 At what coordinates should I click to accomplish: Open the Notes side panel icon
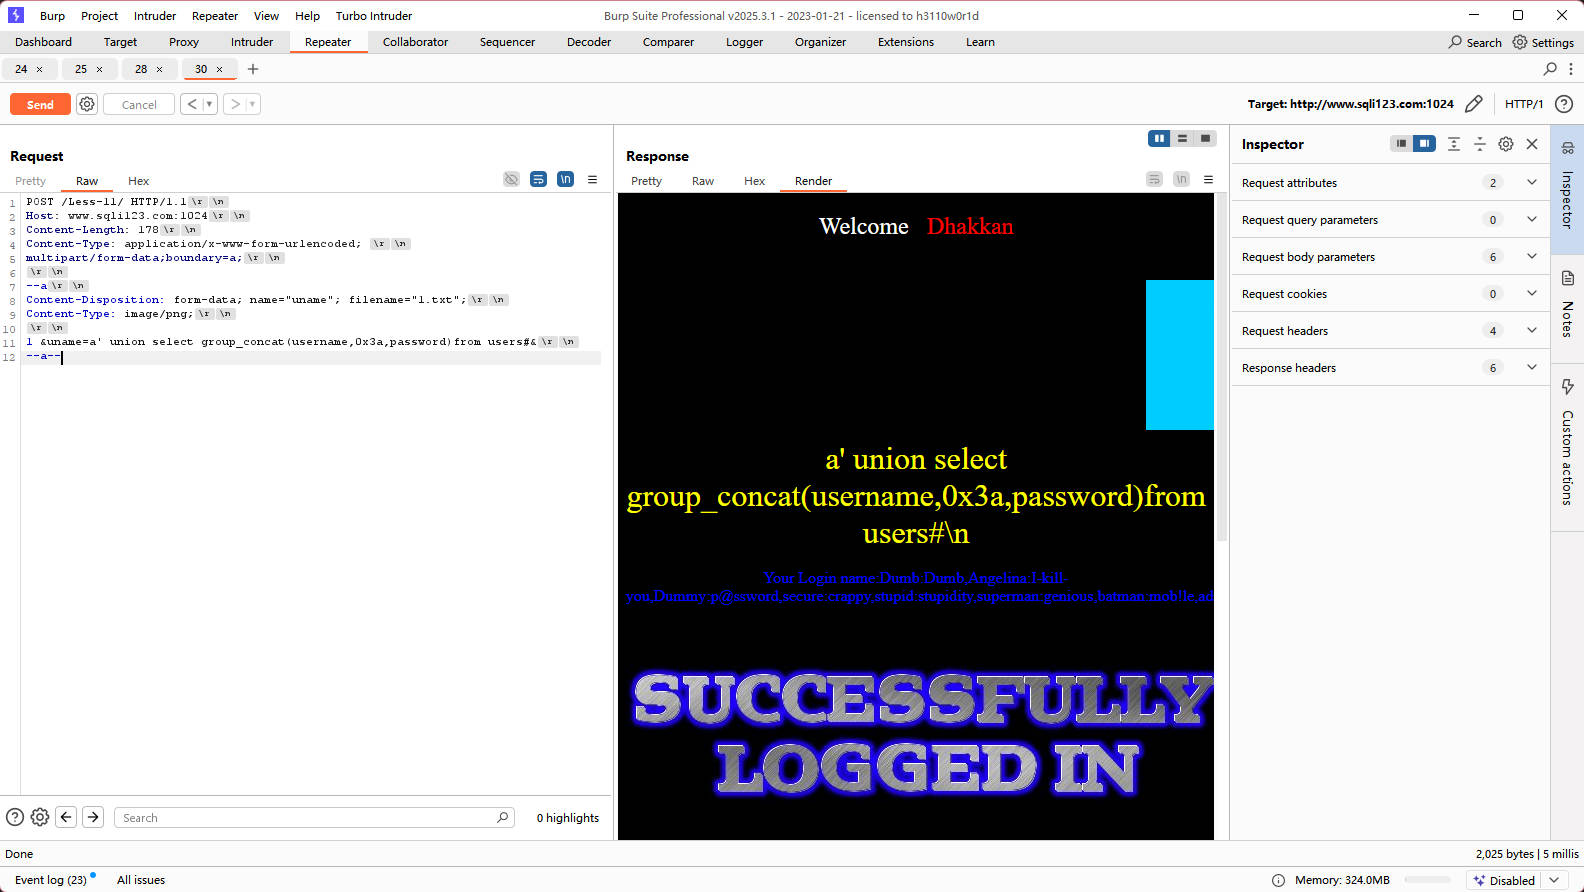(x=1567, y=278)
